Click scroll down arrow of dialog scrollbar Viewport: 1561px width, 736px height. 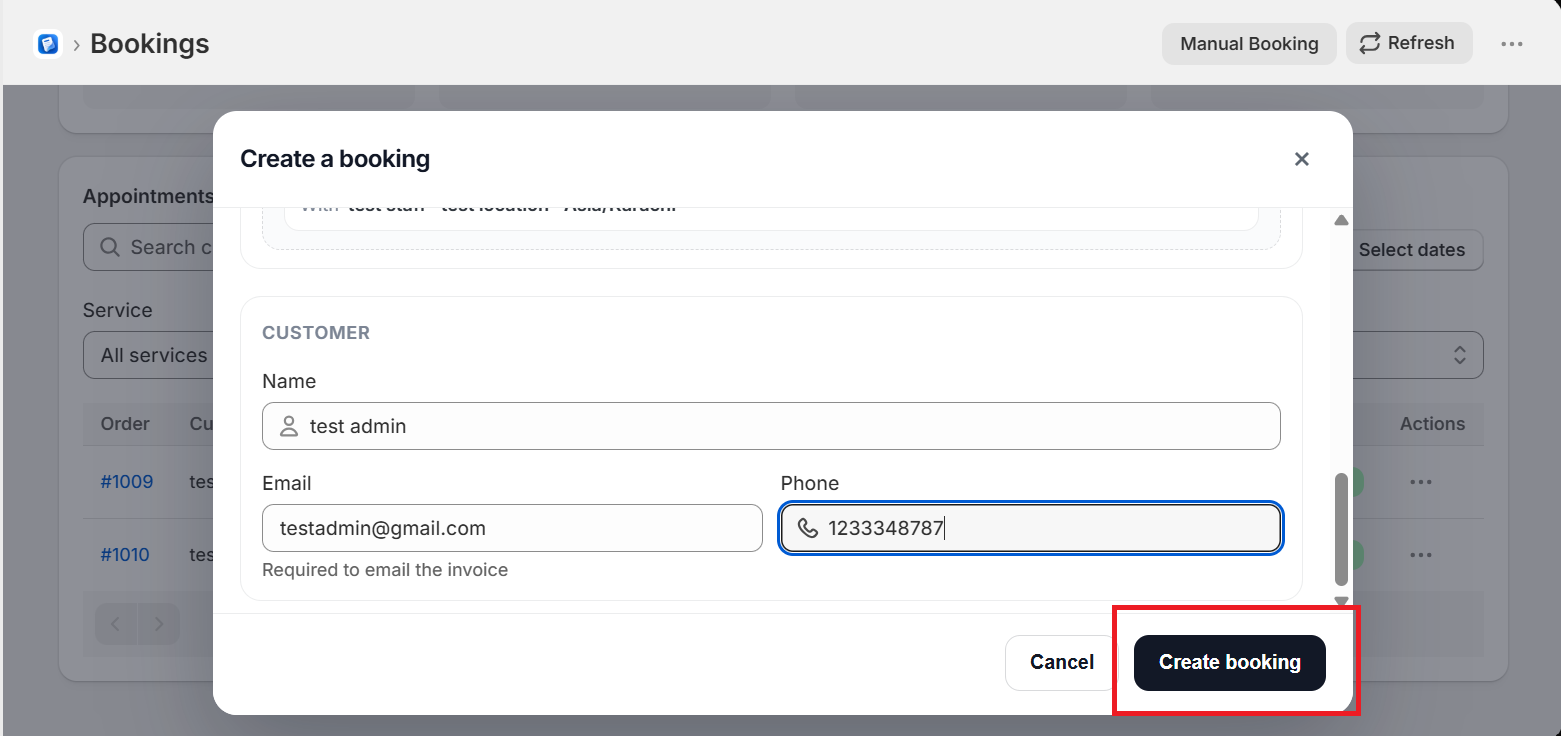pyautogui.click(x=1342, y=601)
